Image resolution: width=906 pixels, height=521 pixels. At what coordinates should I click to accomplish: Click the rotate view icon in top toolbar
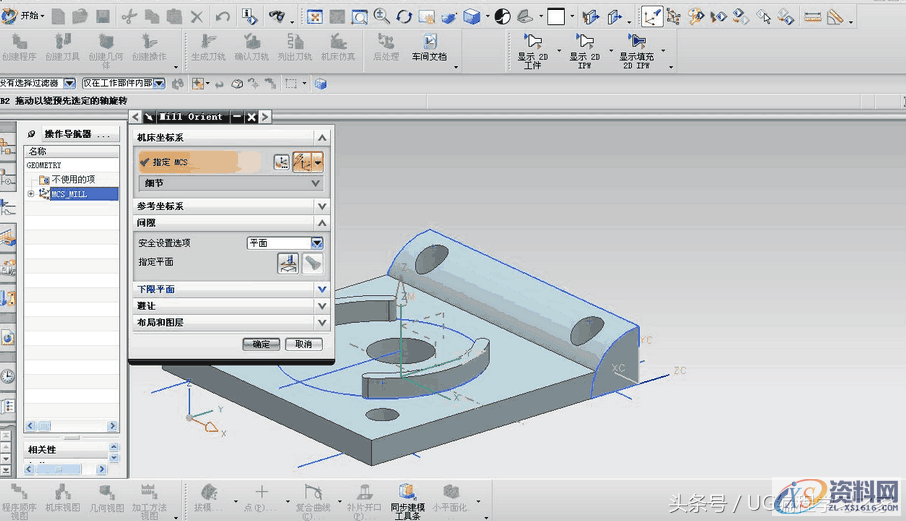pos(404,17)
